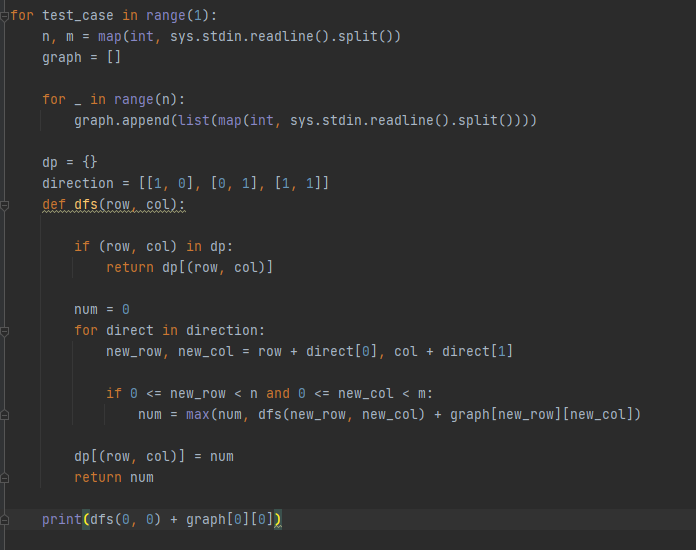Click 'direct' in 'for direct in direction'

point(130,331)
